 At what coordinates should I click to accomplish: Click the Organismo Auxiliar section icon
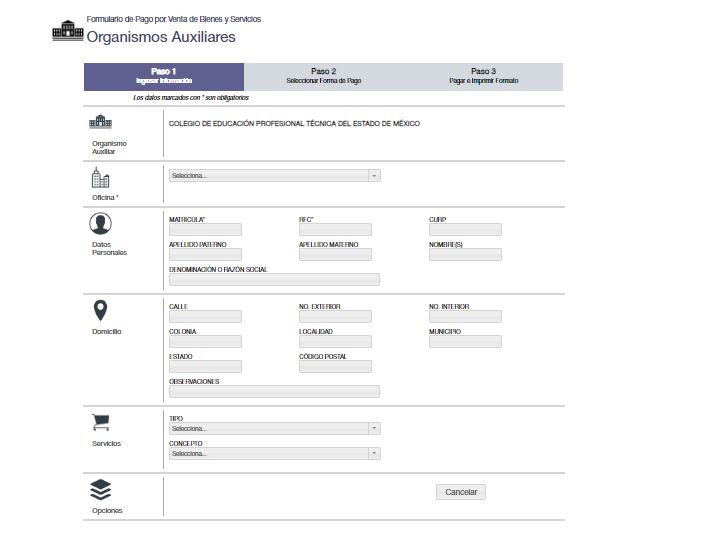pyautogui.click(x=100, y=121)
